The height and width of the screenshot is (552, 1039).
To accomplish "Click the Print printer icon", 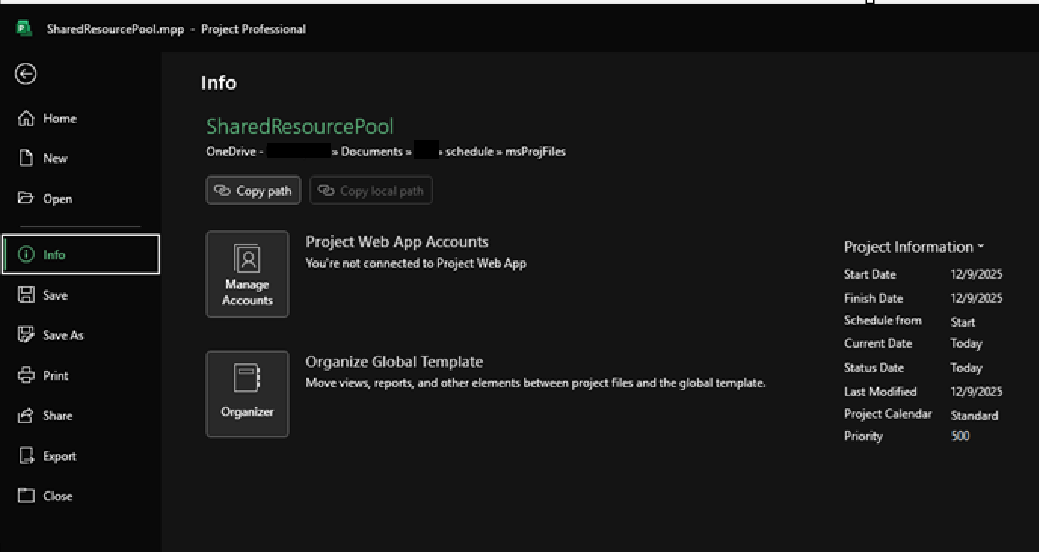I will 26,375.
